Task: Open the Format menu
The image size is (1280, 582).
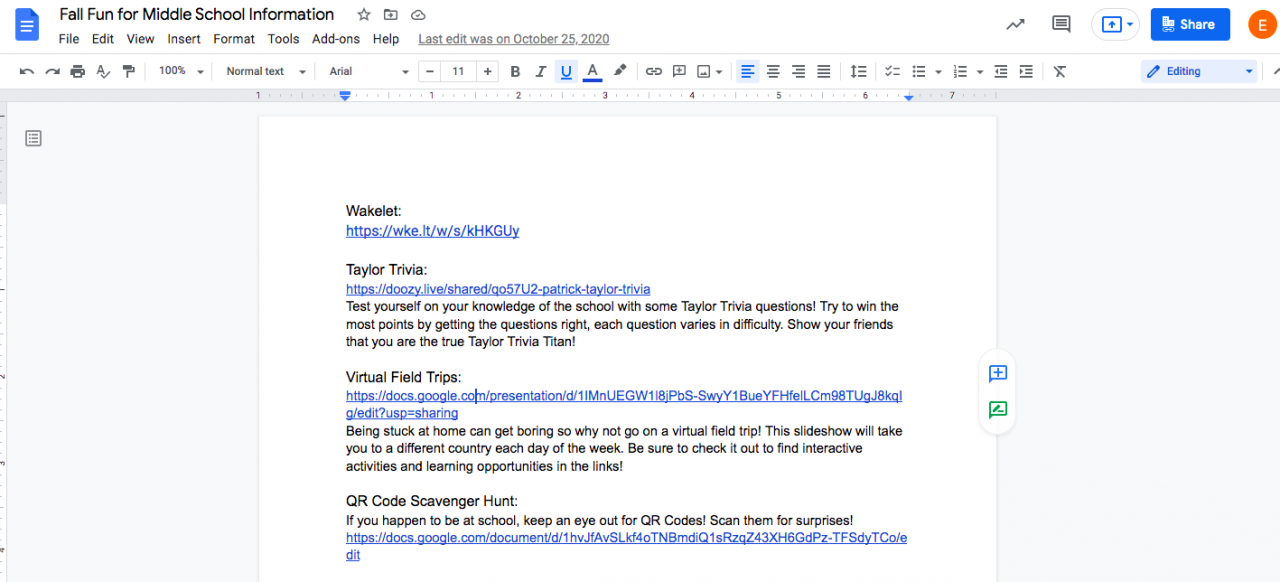Action: [234, 39]
